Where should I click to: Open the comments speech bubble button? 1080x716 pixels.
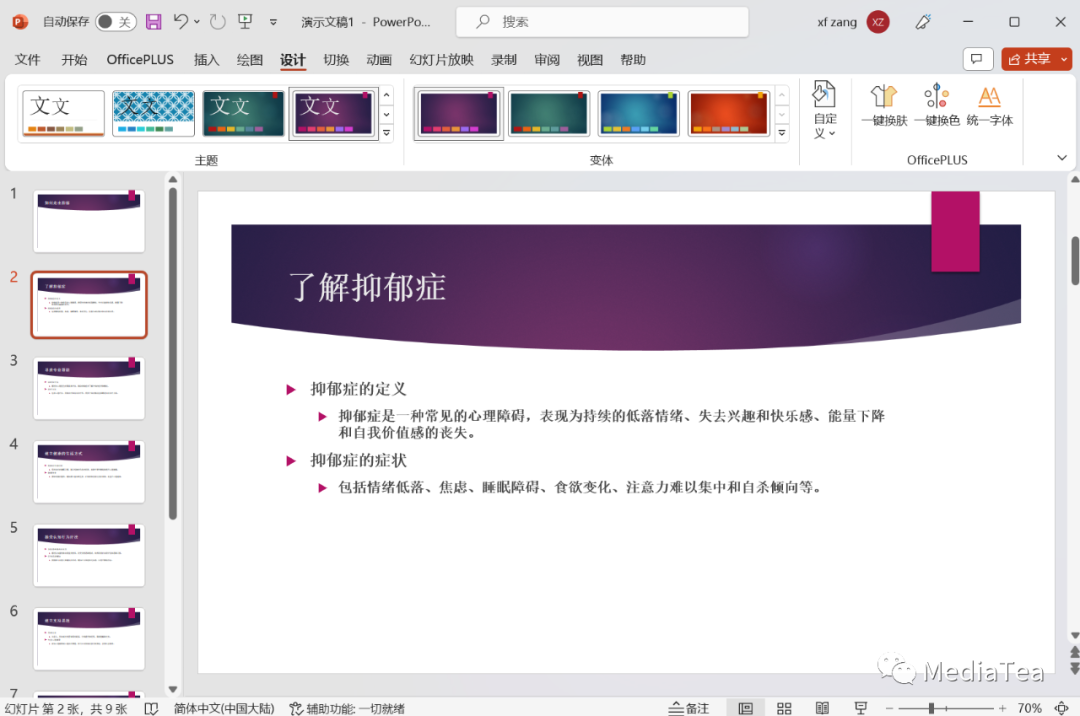[977, 59]
